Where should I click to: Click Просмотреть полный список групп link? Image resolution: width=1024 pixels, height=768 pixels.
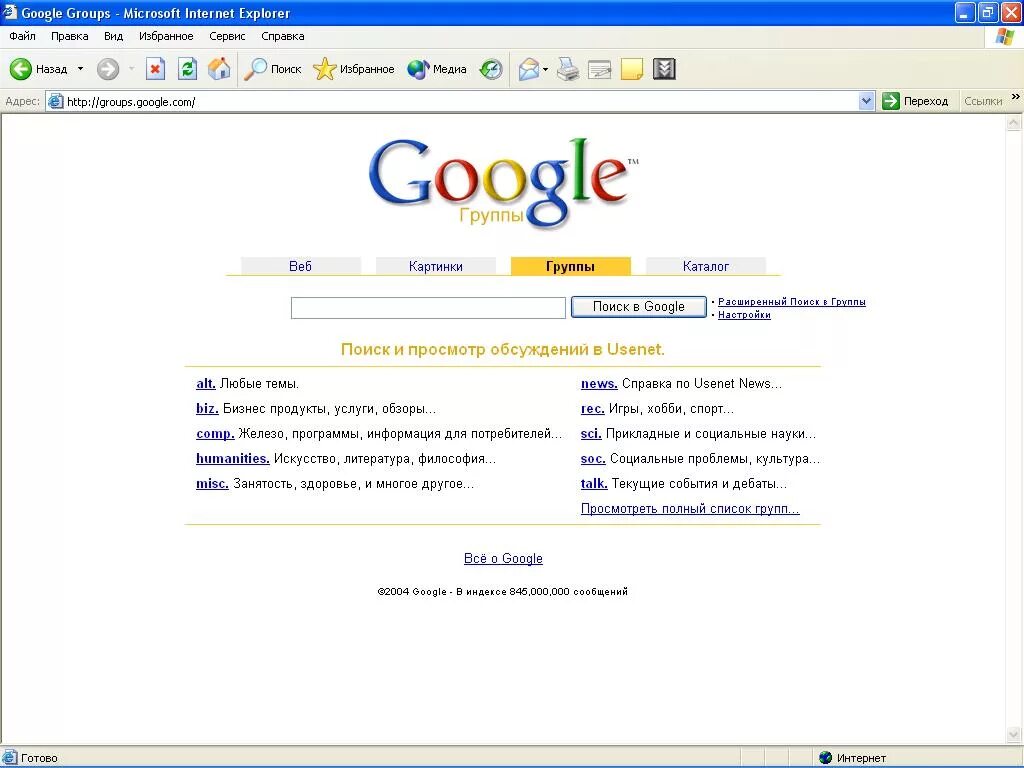click(x=690, y=509)
